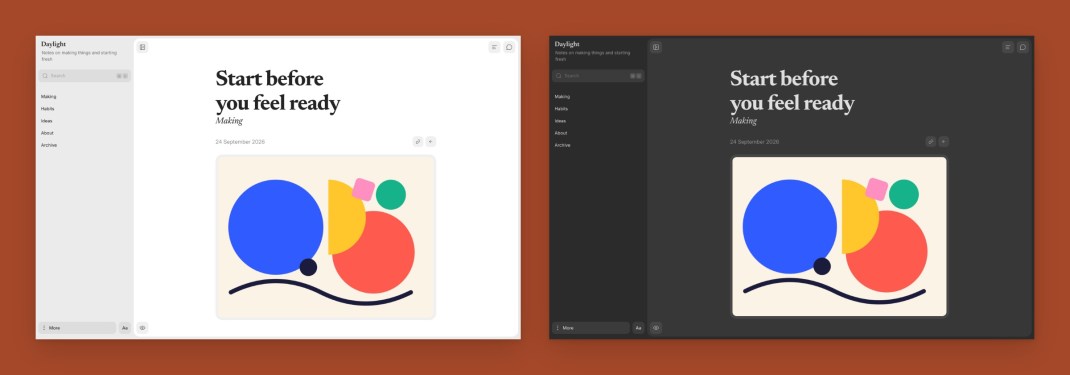Click the post title in dark window
The height and width of the screenshot is (375, 1070).
coord(792,91)
